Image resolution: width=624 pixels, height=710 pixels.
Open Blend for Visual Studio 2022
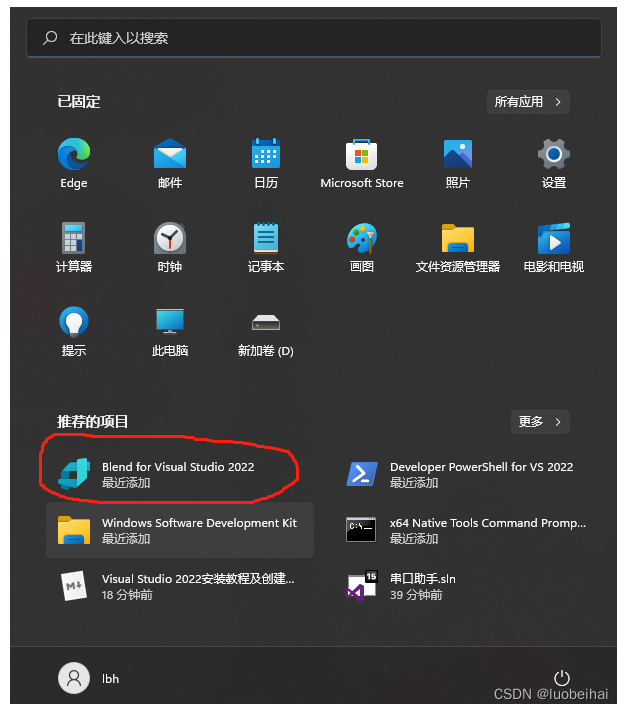pyautogui.click(x=180, y=474)
